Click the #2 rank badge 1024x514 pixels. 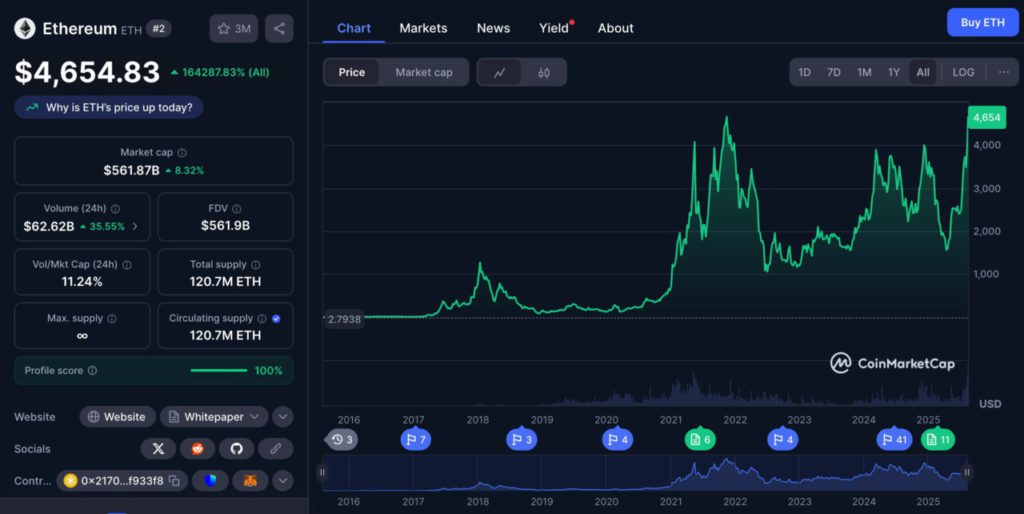[x=159, y=29]
